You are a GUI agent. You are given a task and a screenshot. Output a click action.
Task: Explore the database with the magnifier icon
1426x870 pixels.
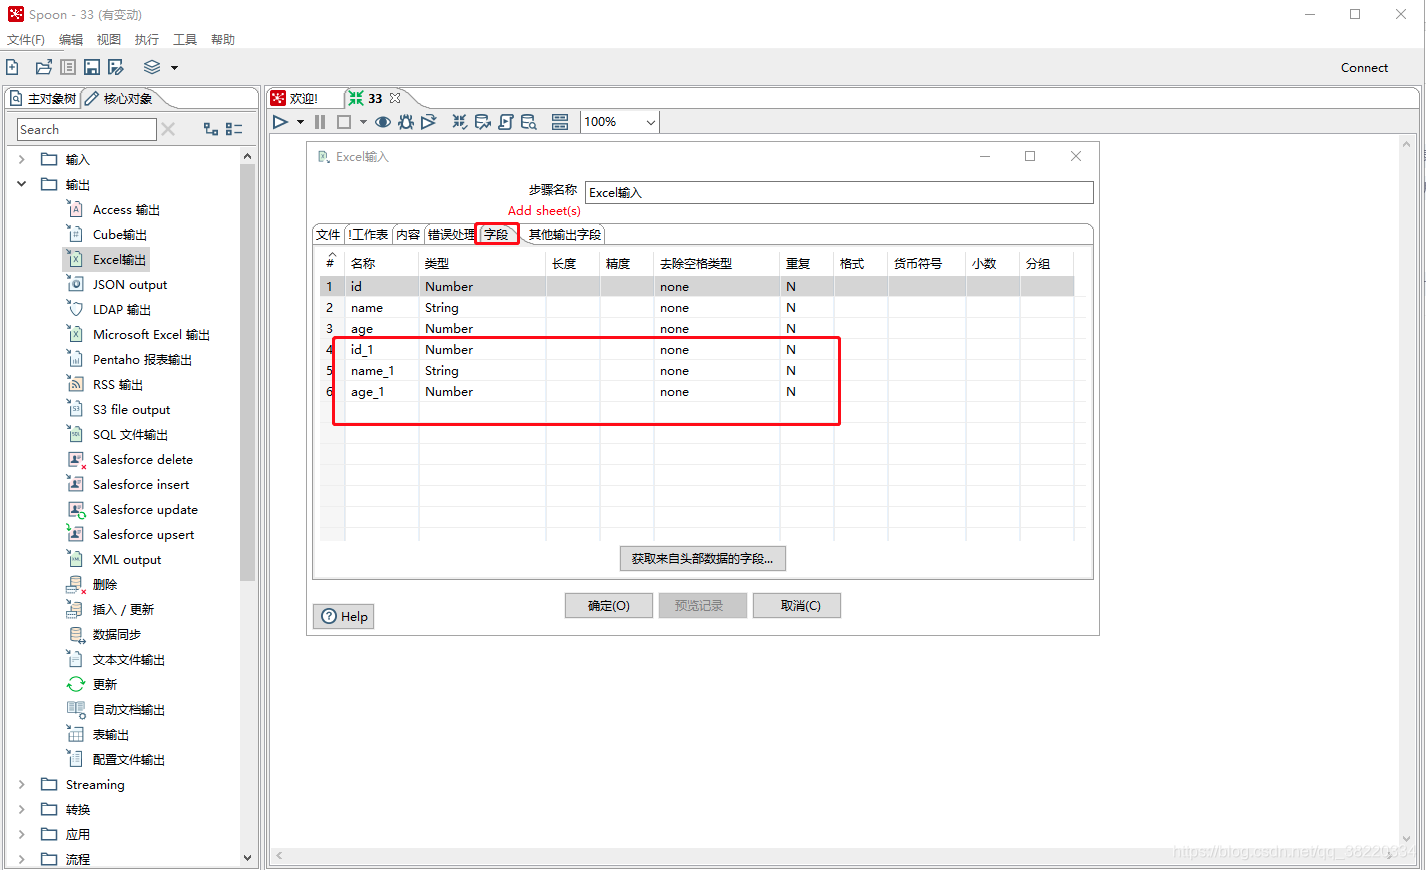(x=529, y=122)
